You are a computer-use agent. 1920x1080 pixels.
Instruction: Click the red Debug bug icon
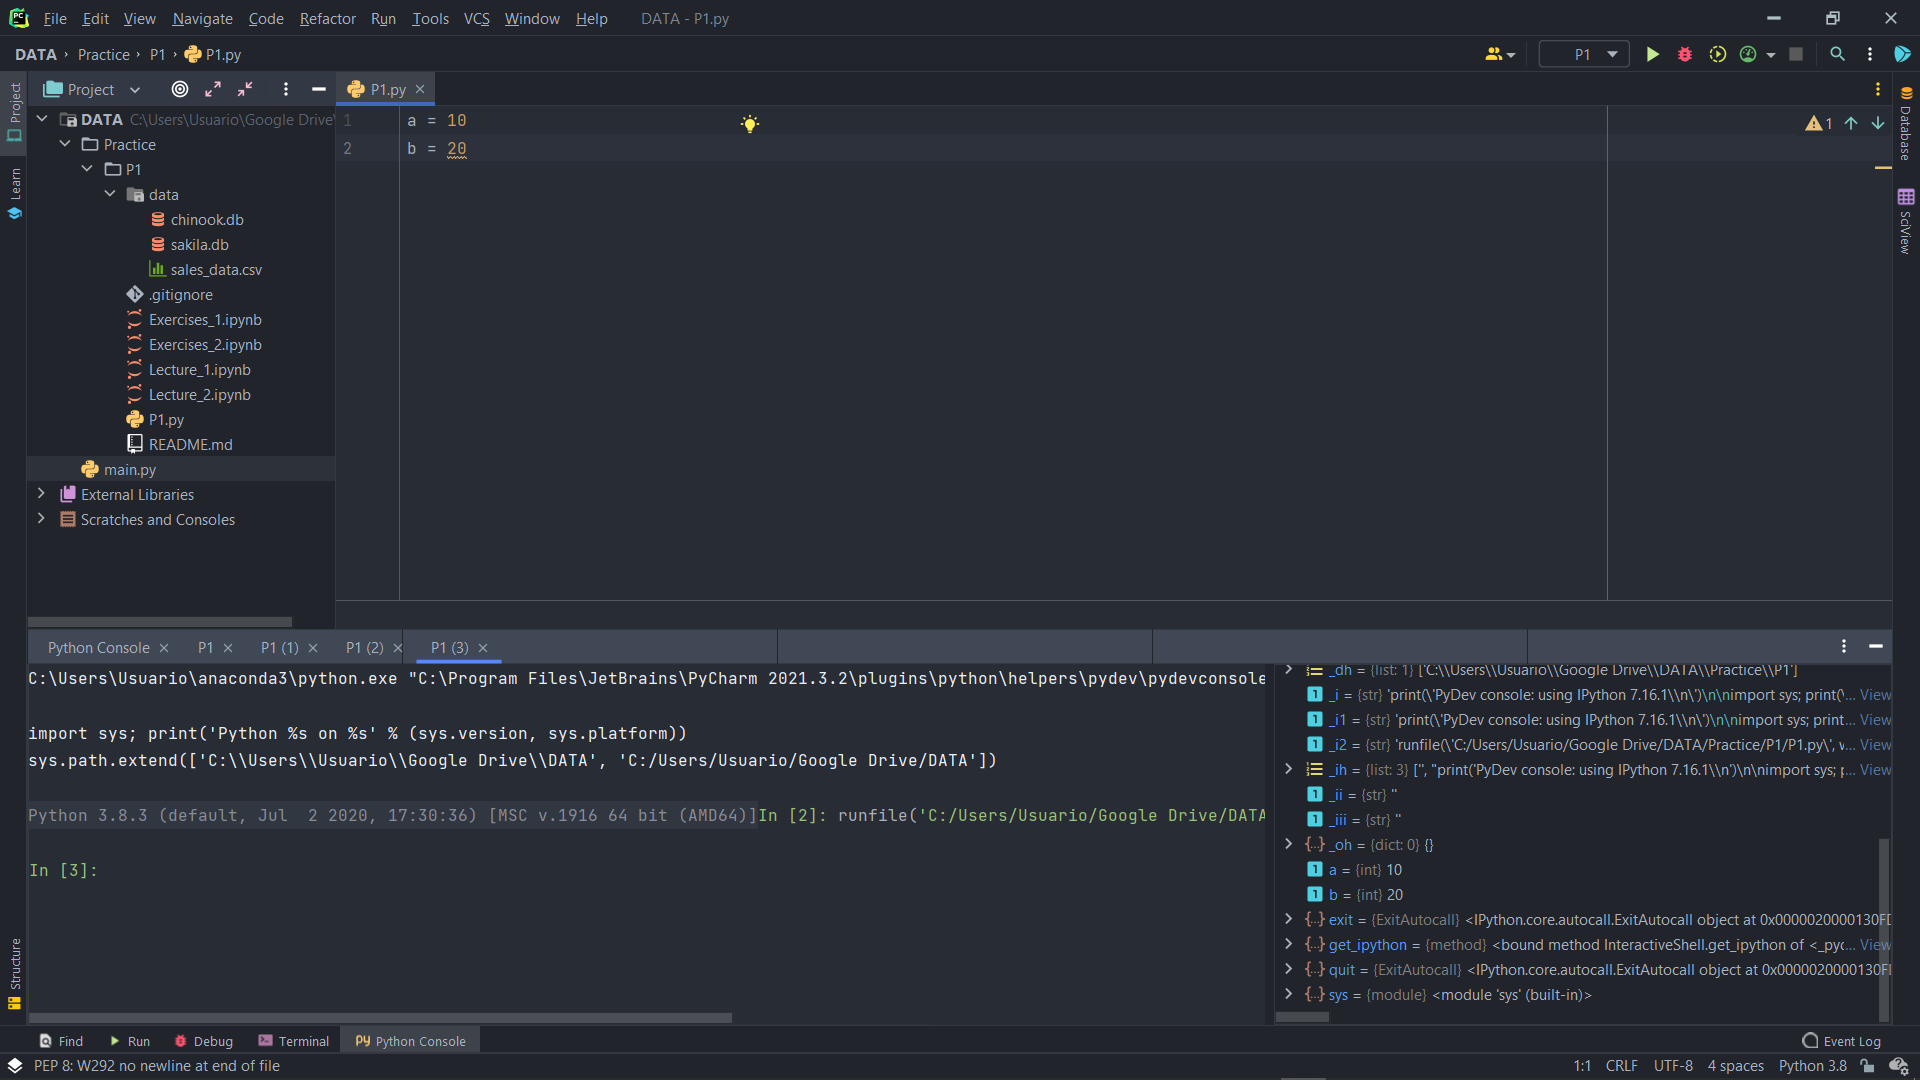[1685, 55]
